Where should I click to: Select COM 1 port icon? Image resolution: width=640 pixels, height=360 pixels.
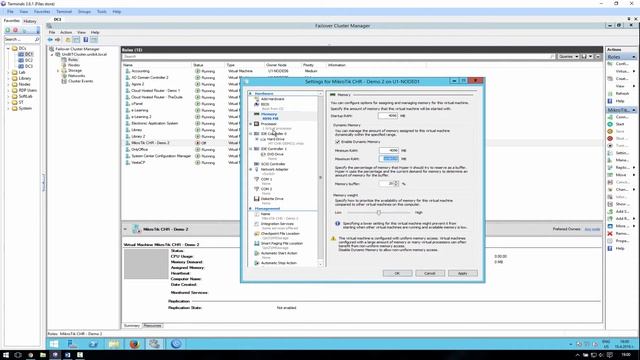[x=256, y=179]
